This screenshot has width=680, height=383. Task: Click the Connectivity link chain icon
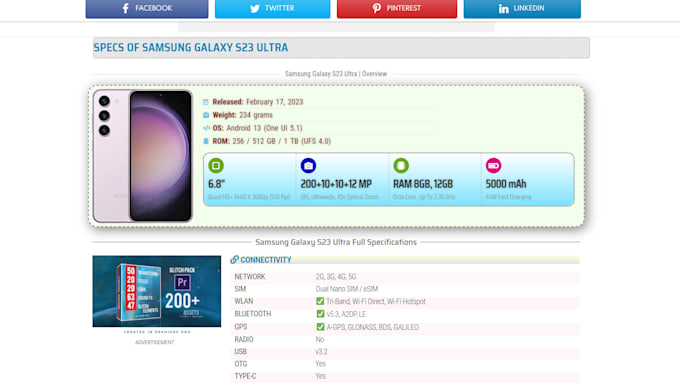point(234,259)
